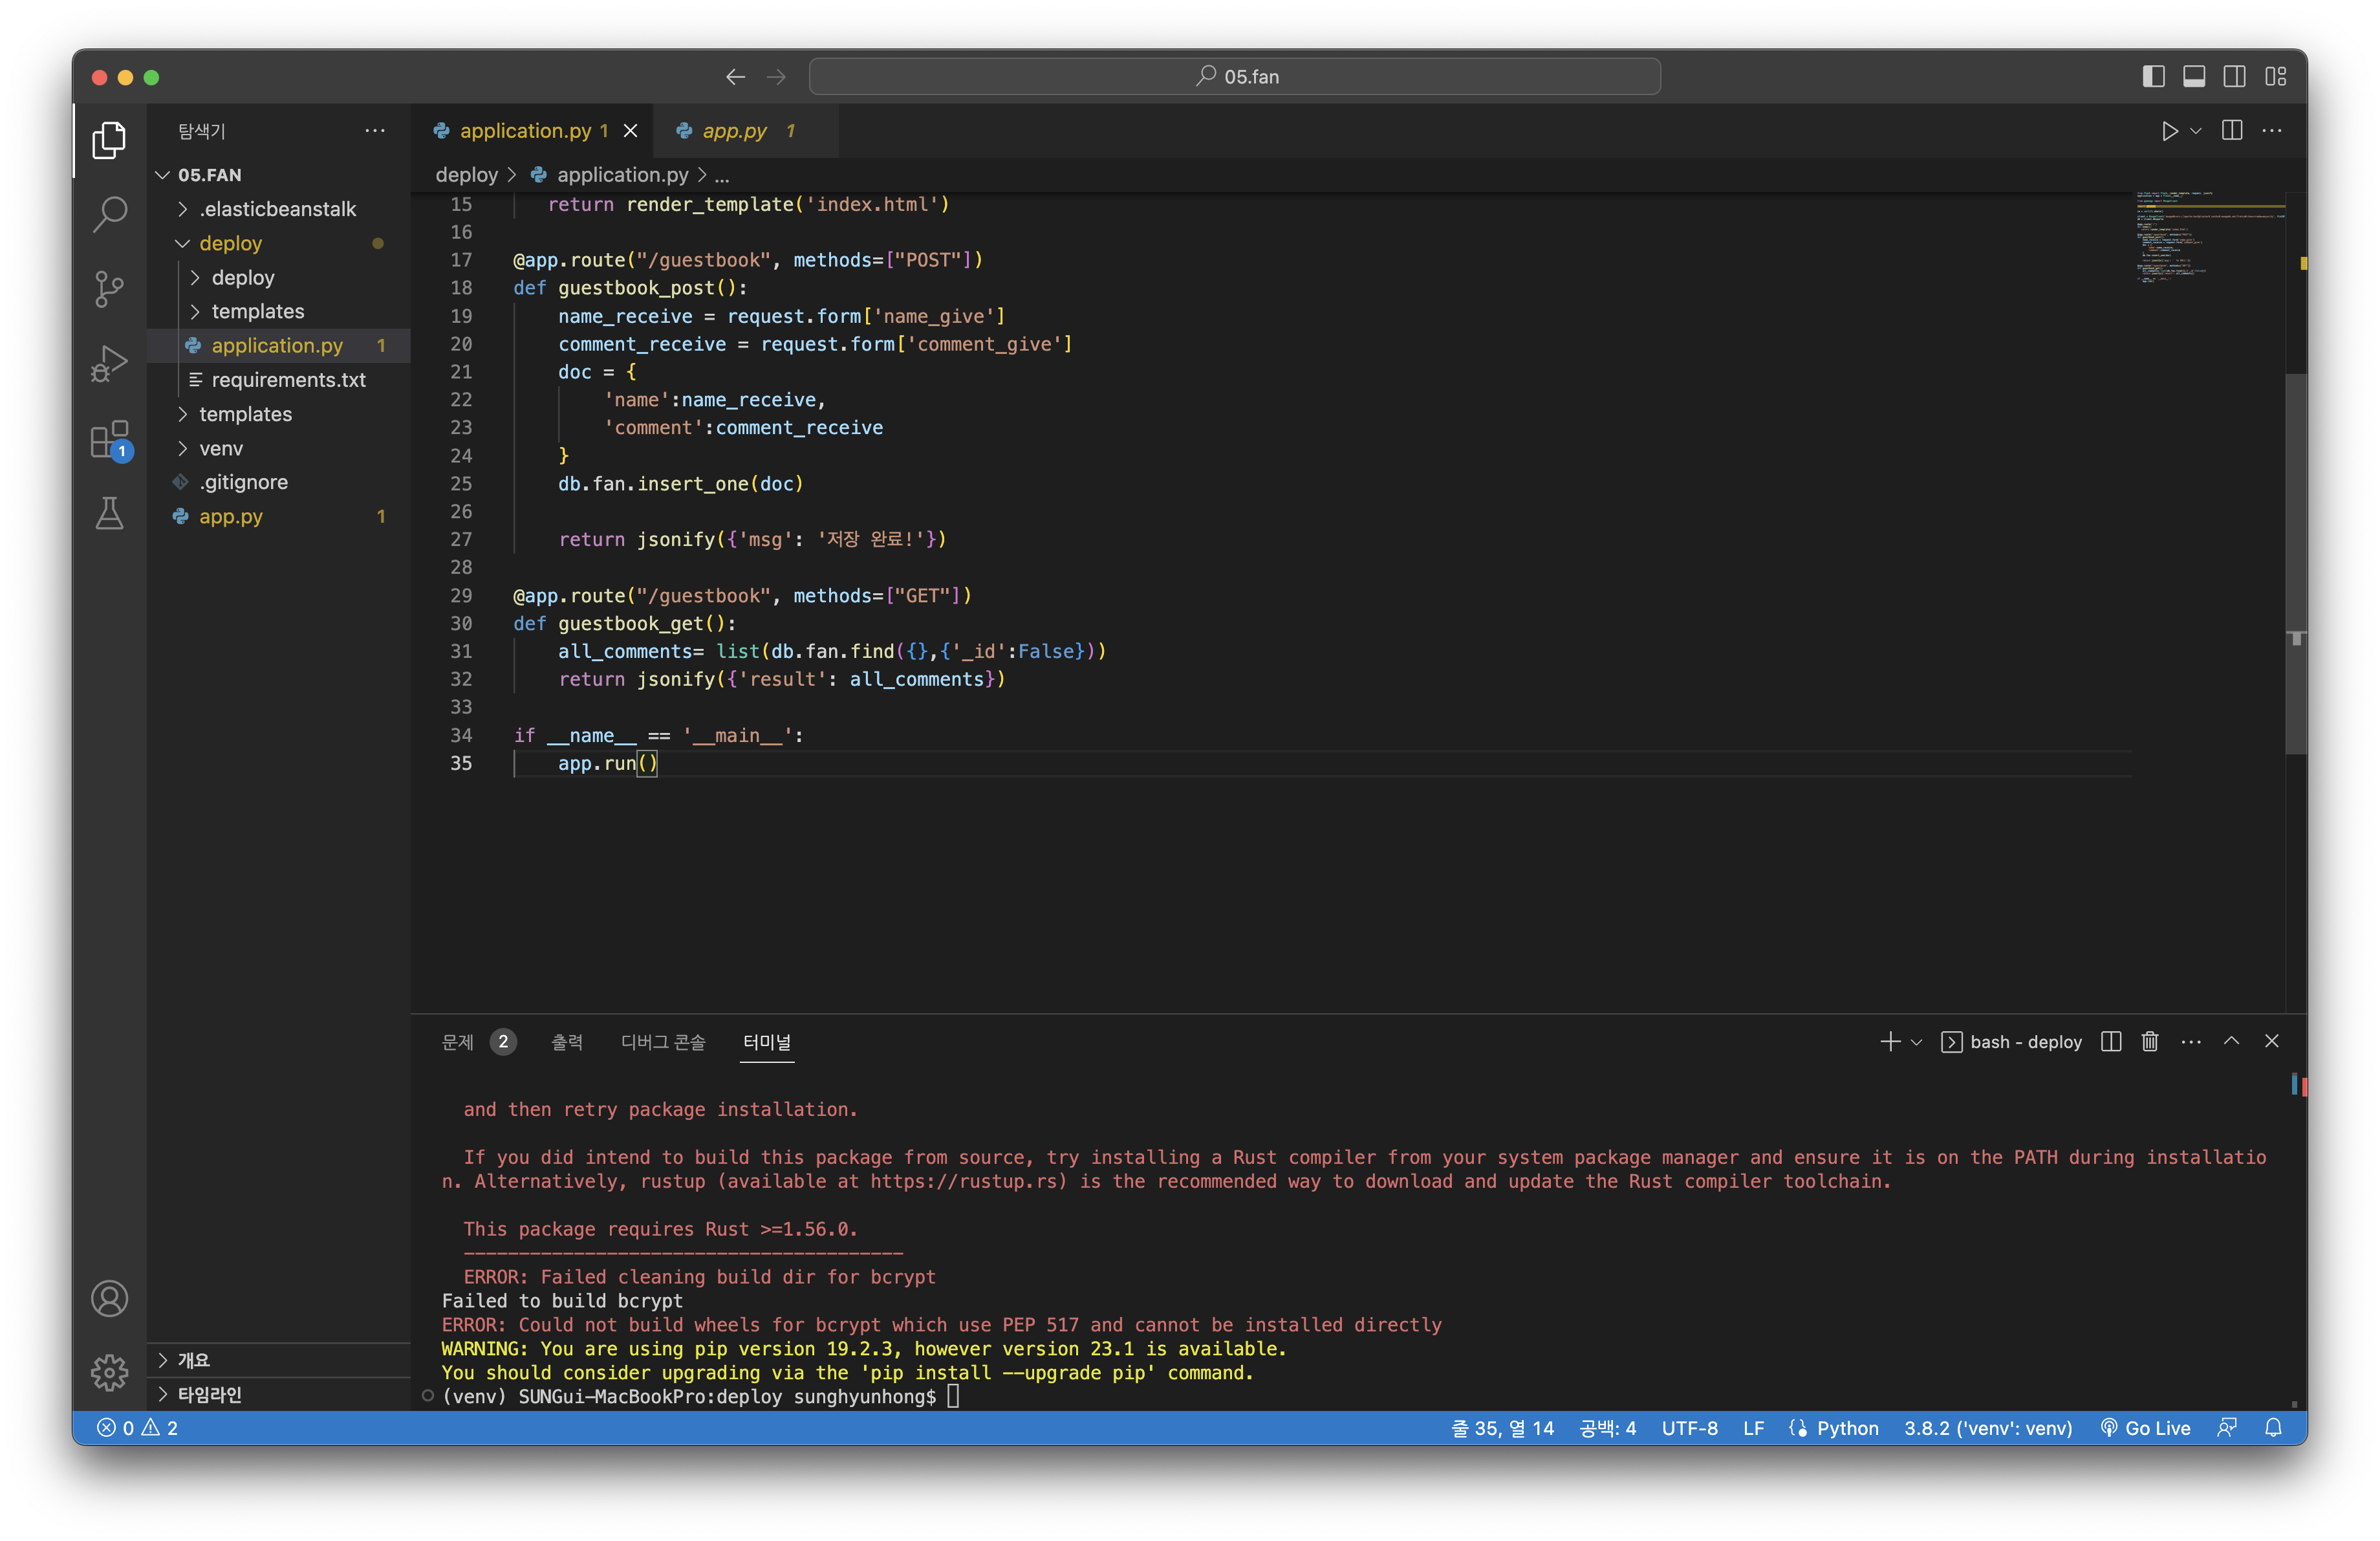
Task: Open editor more actions menu
Action: point(2272,131)
